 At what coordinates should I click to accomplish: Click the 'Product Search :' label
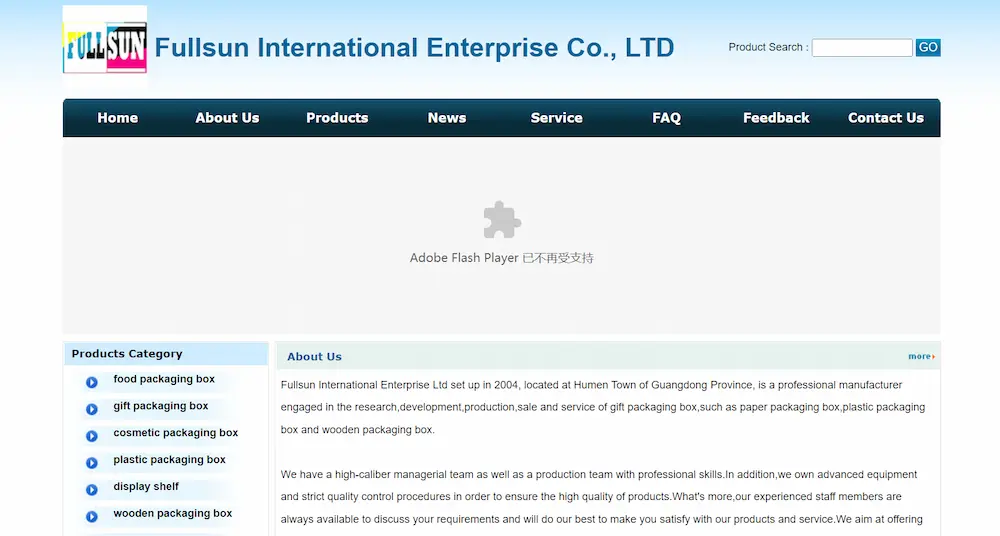pyautogui.click(x=768, y=47)
